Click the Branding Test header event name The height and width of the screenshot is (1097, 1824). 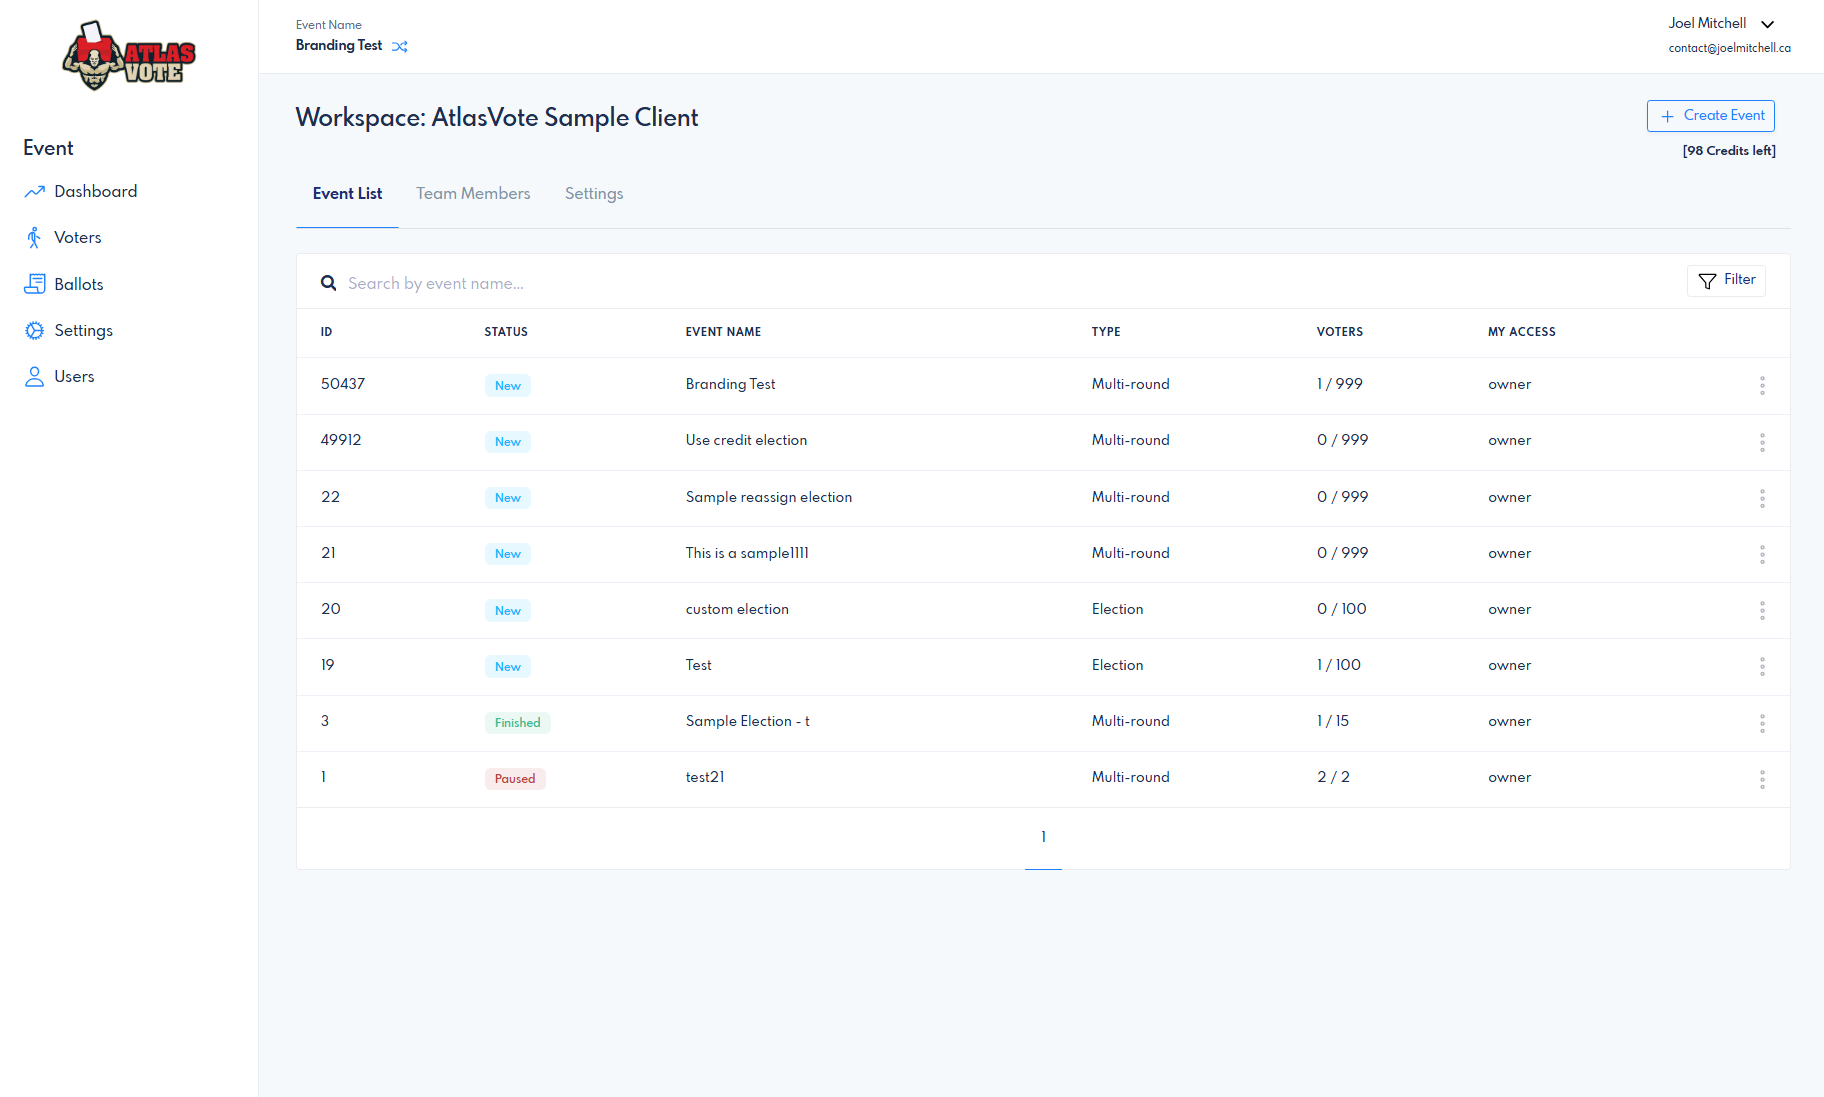339,45
